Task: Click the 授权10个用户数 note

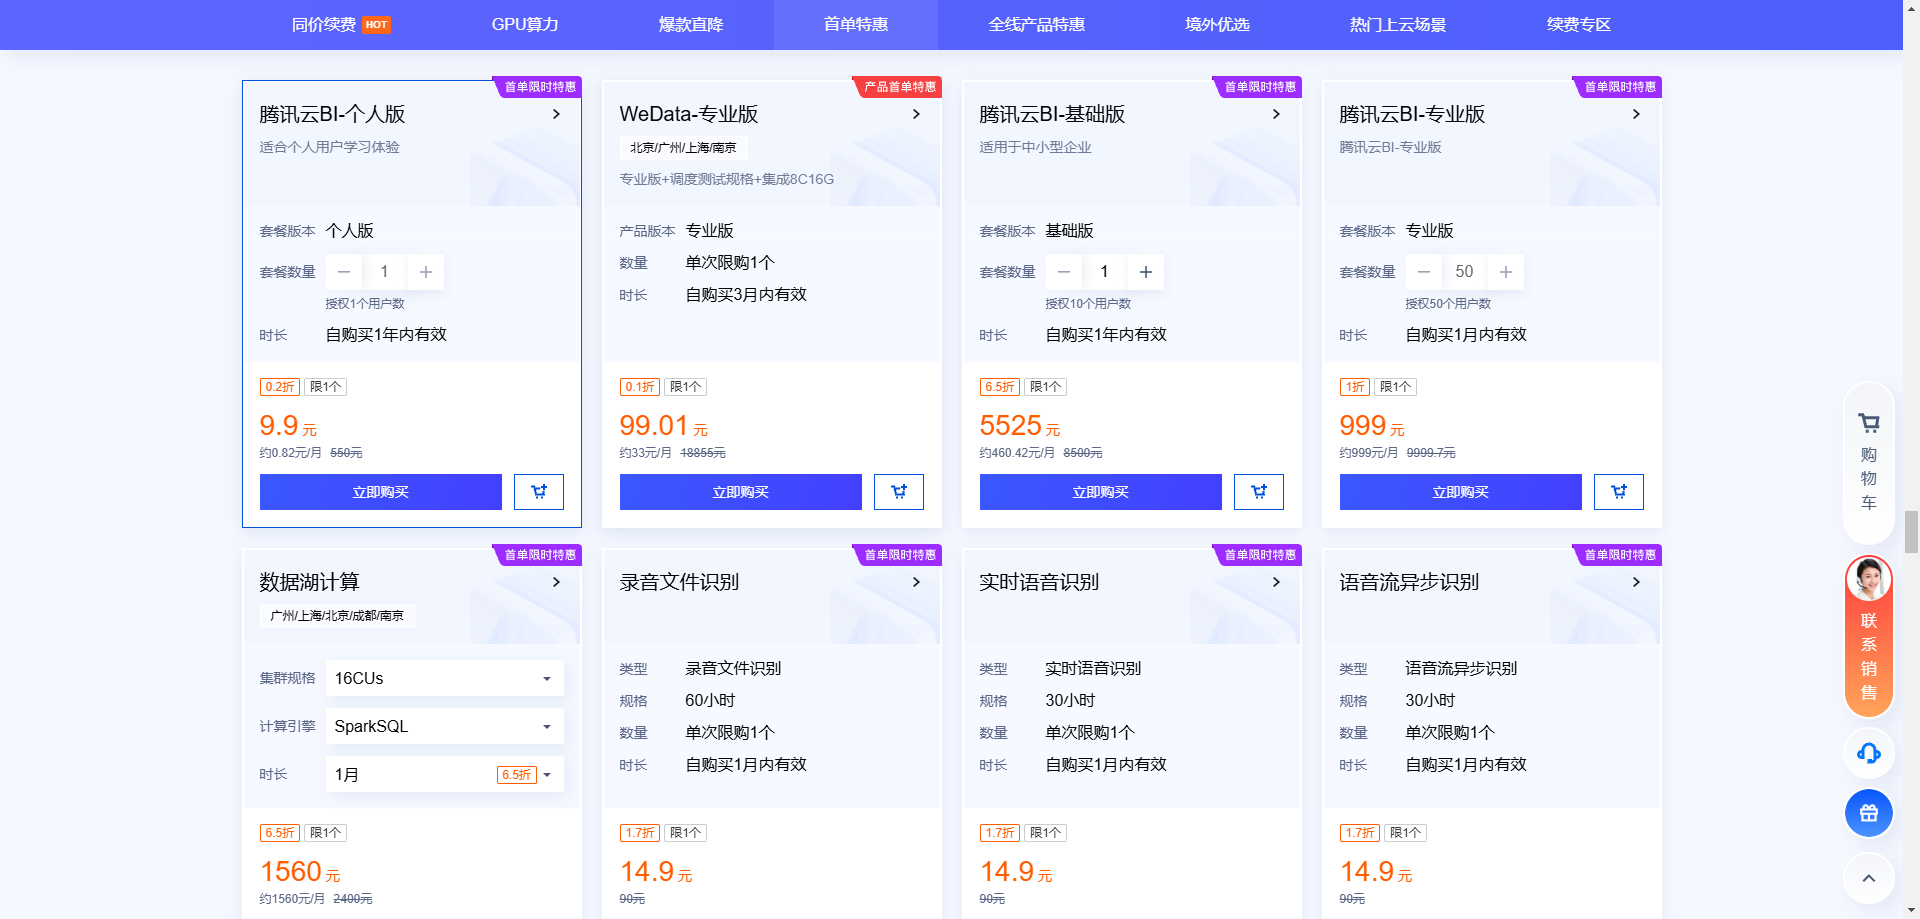Action: pos(1088,304)
